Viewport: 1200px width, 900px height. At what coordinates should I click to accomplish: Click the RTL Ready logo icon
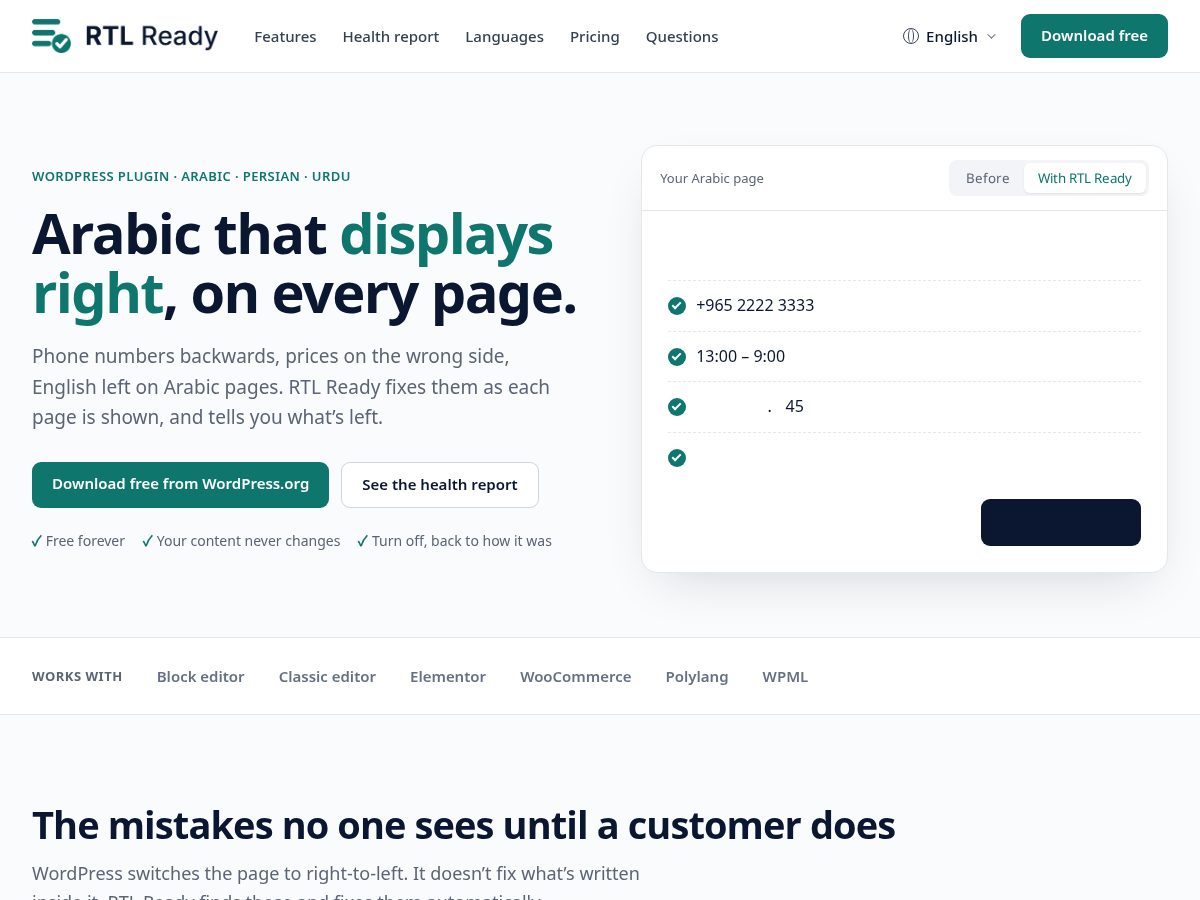coord(51,36)
